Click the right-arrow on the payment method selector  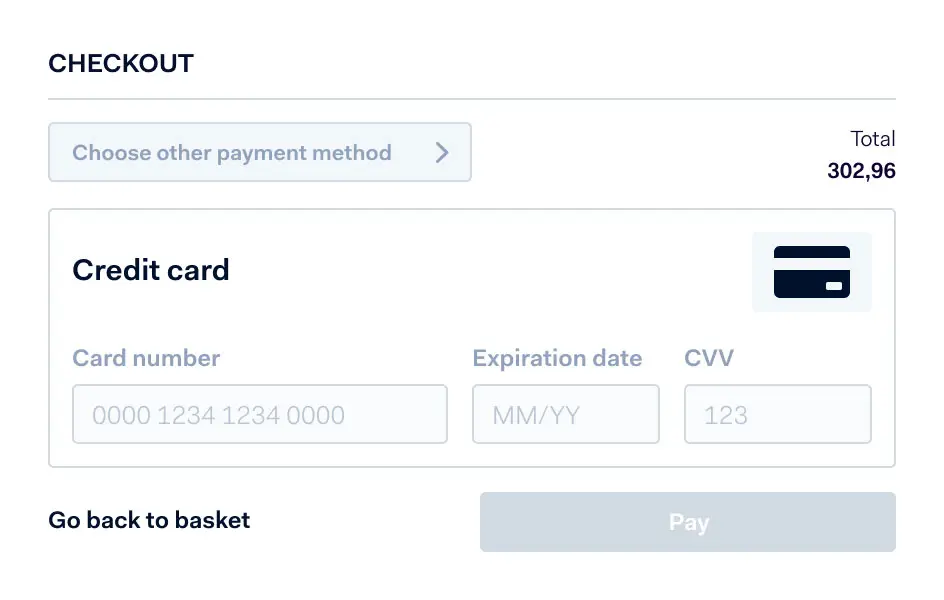point(441,152)
